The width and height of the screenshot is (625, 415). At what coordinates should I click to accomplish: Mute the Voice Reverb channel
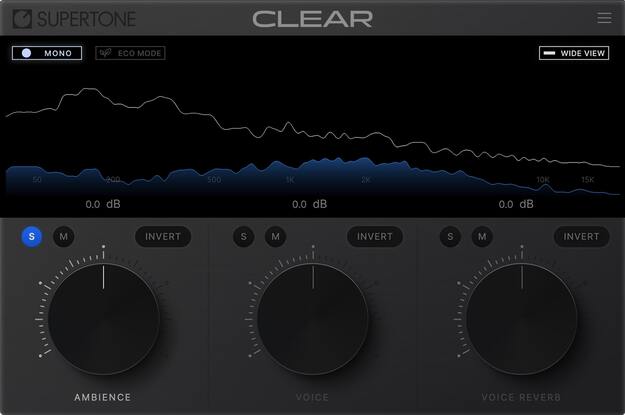(x=482, y=236)
